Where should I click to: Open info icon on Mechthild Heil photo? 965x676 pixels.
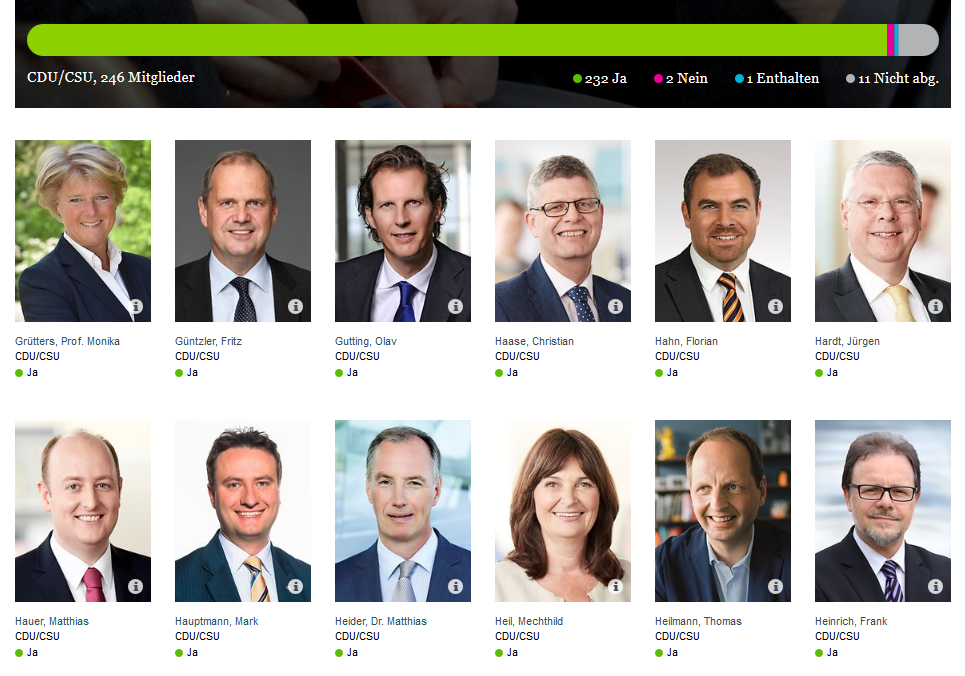click(x=615, y=586)
